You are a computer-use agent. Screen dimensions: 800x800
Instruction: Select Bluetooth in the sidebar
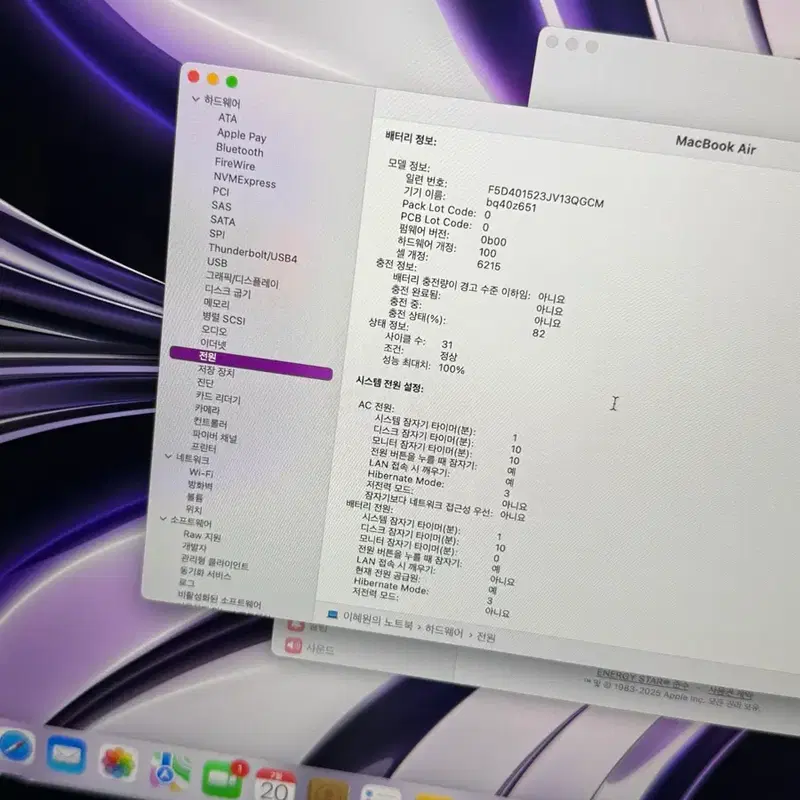(x=239, y=149)
